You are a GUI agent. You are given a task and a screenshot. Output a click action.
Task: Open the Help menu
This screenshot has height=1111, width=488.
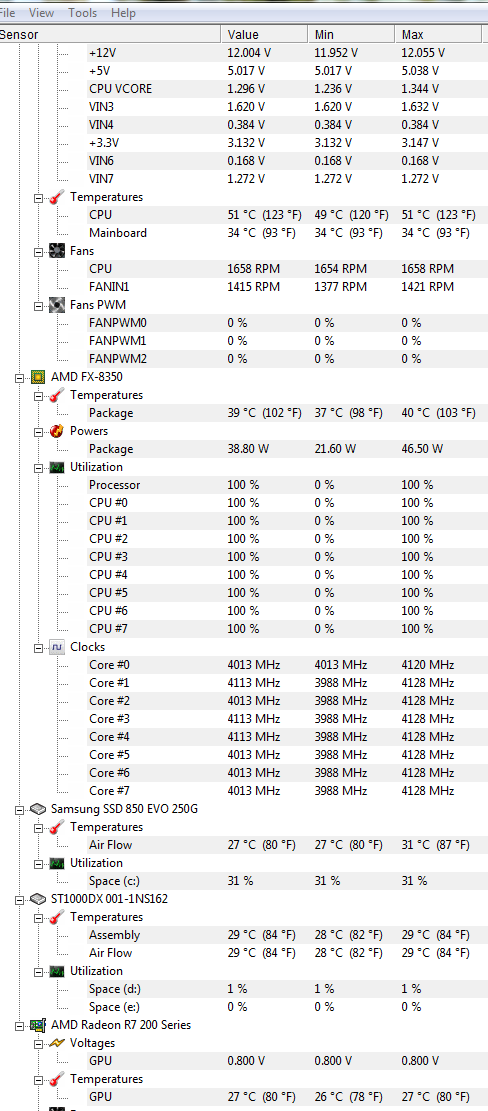(x=123, y=13)
